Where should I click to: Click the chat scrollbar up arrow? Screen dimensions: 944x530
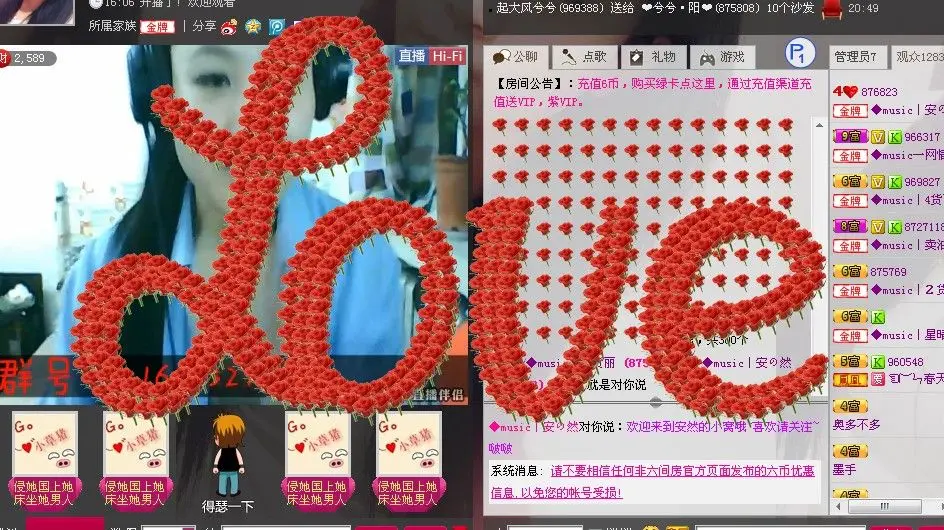(819, 125)
